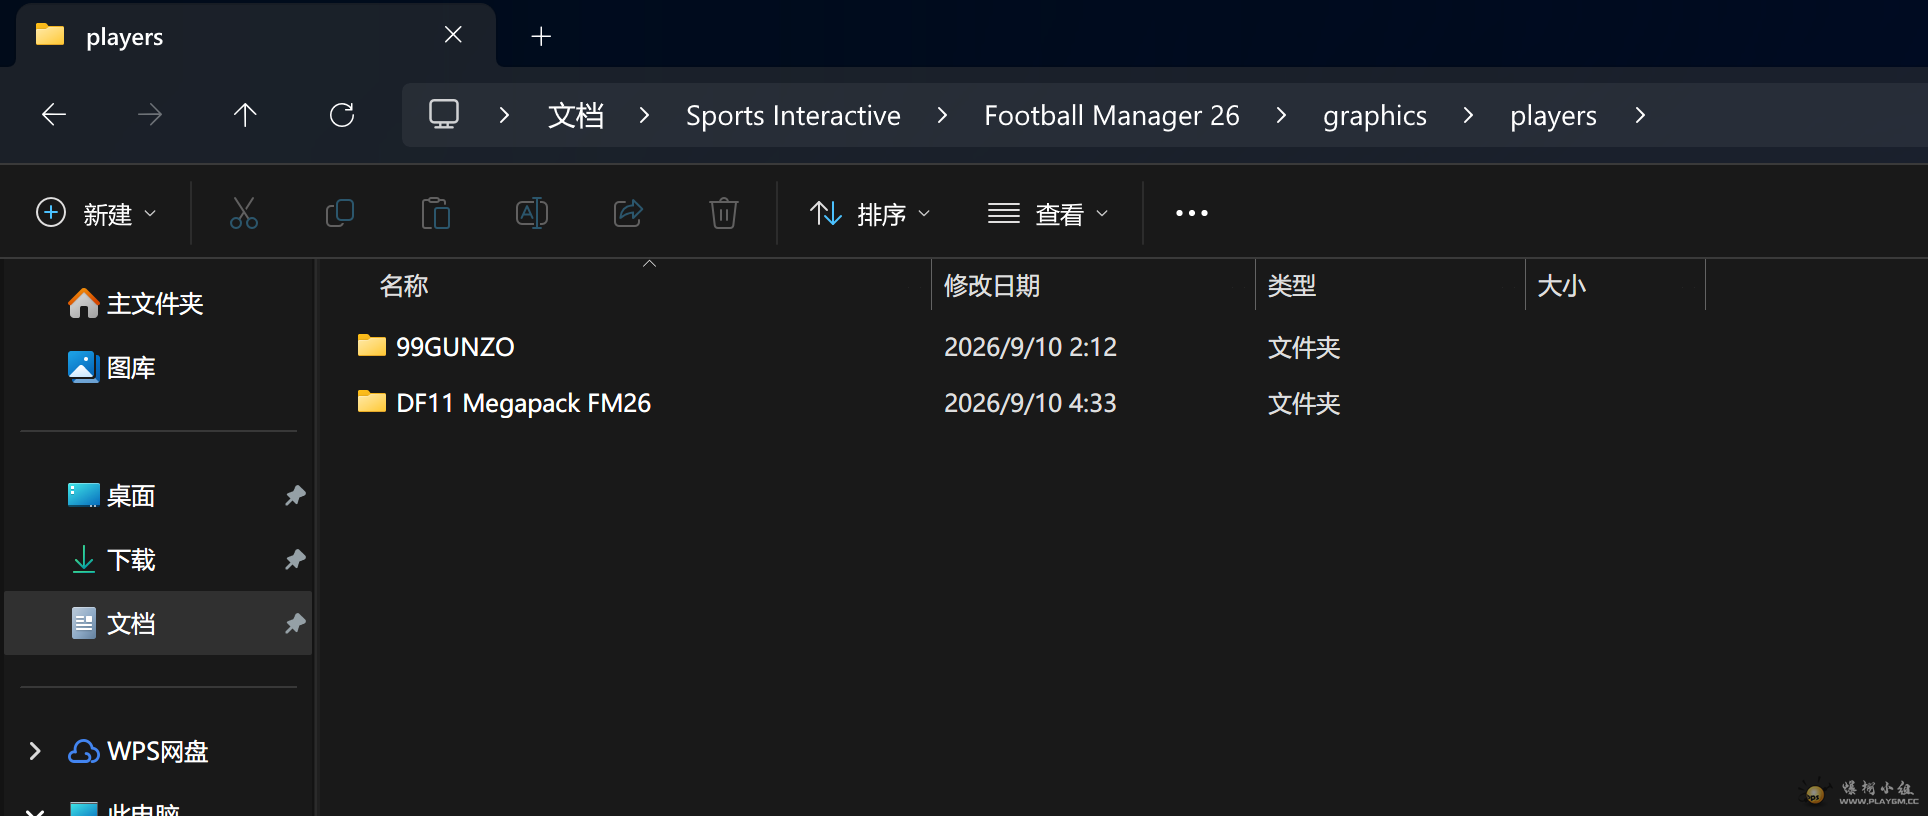The height and width of the screenshot is (816, 1928).
Task: Click the Share icon in toolbar
Action: click(628, 213)
